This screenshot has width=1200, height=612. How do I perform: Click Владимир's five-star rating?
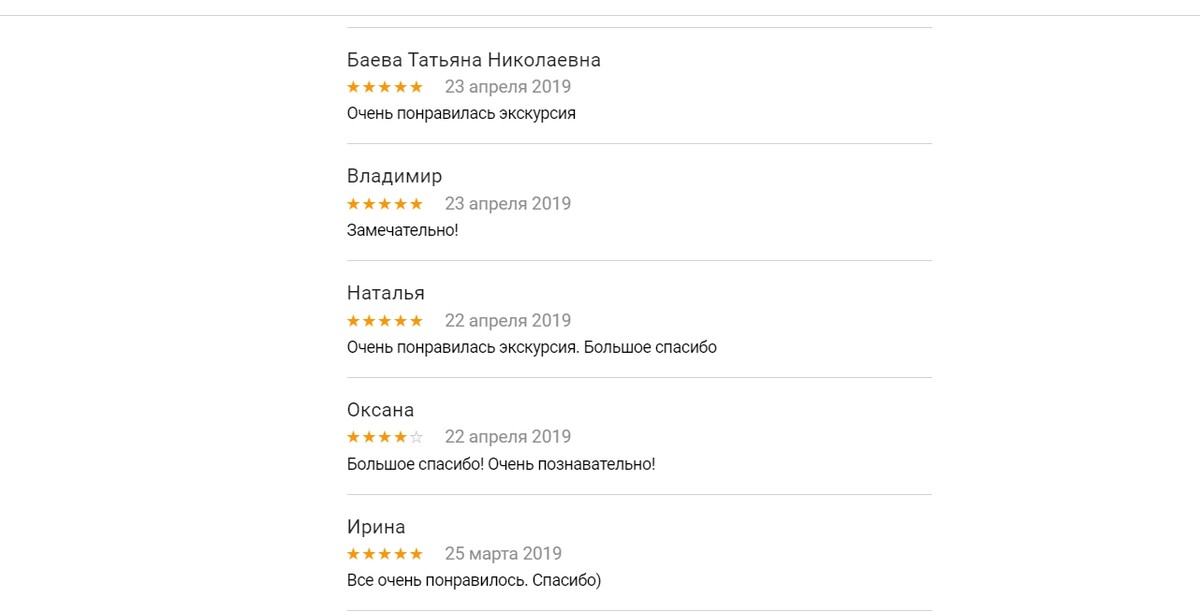385,204
